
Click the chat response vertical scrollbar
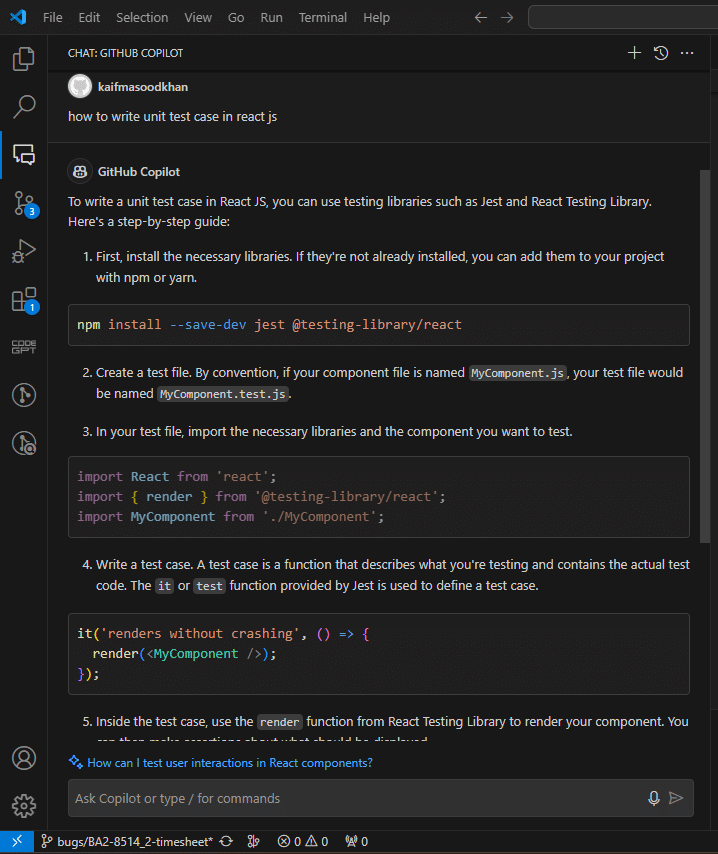pyautogui.click(x=704, y=356)
